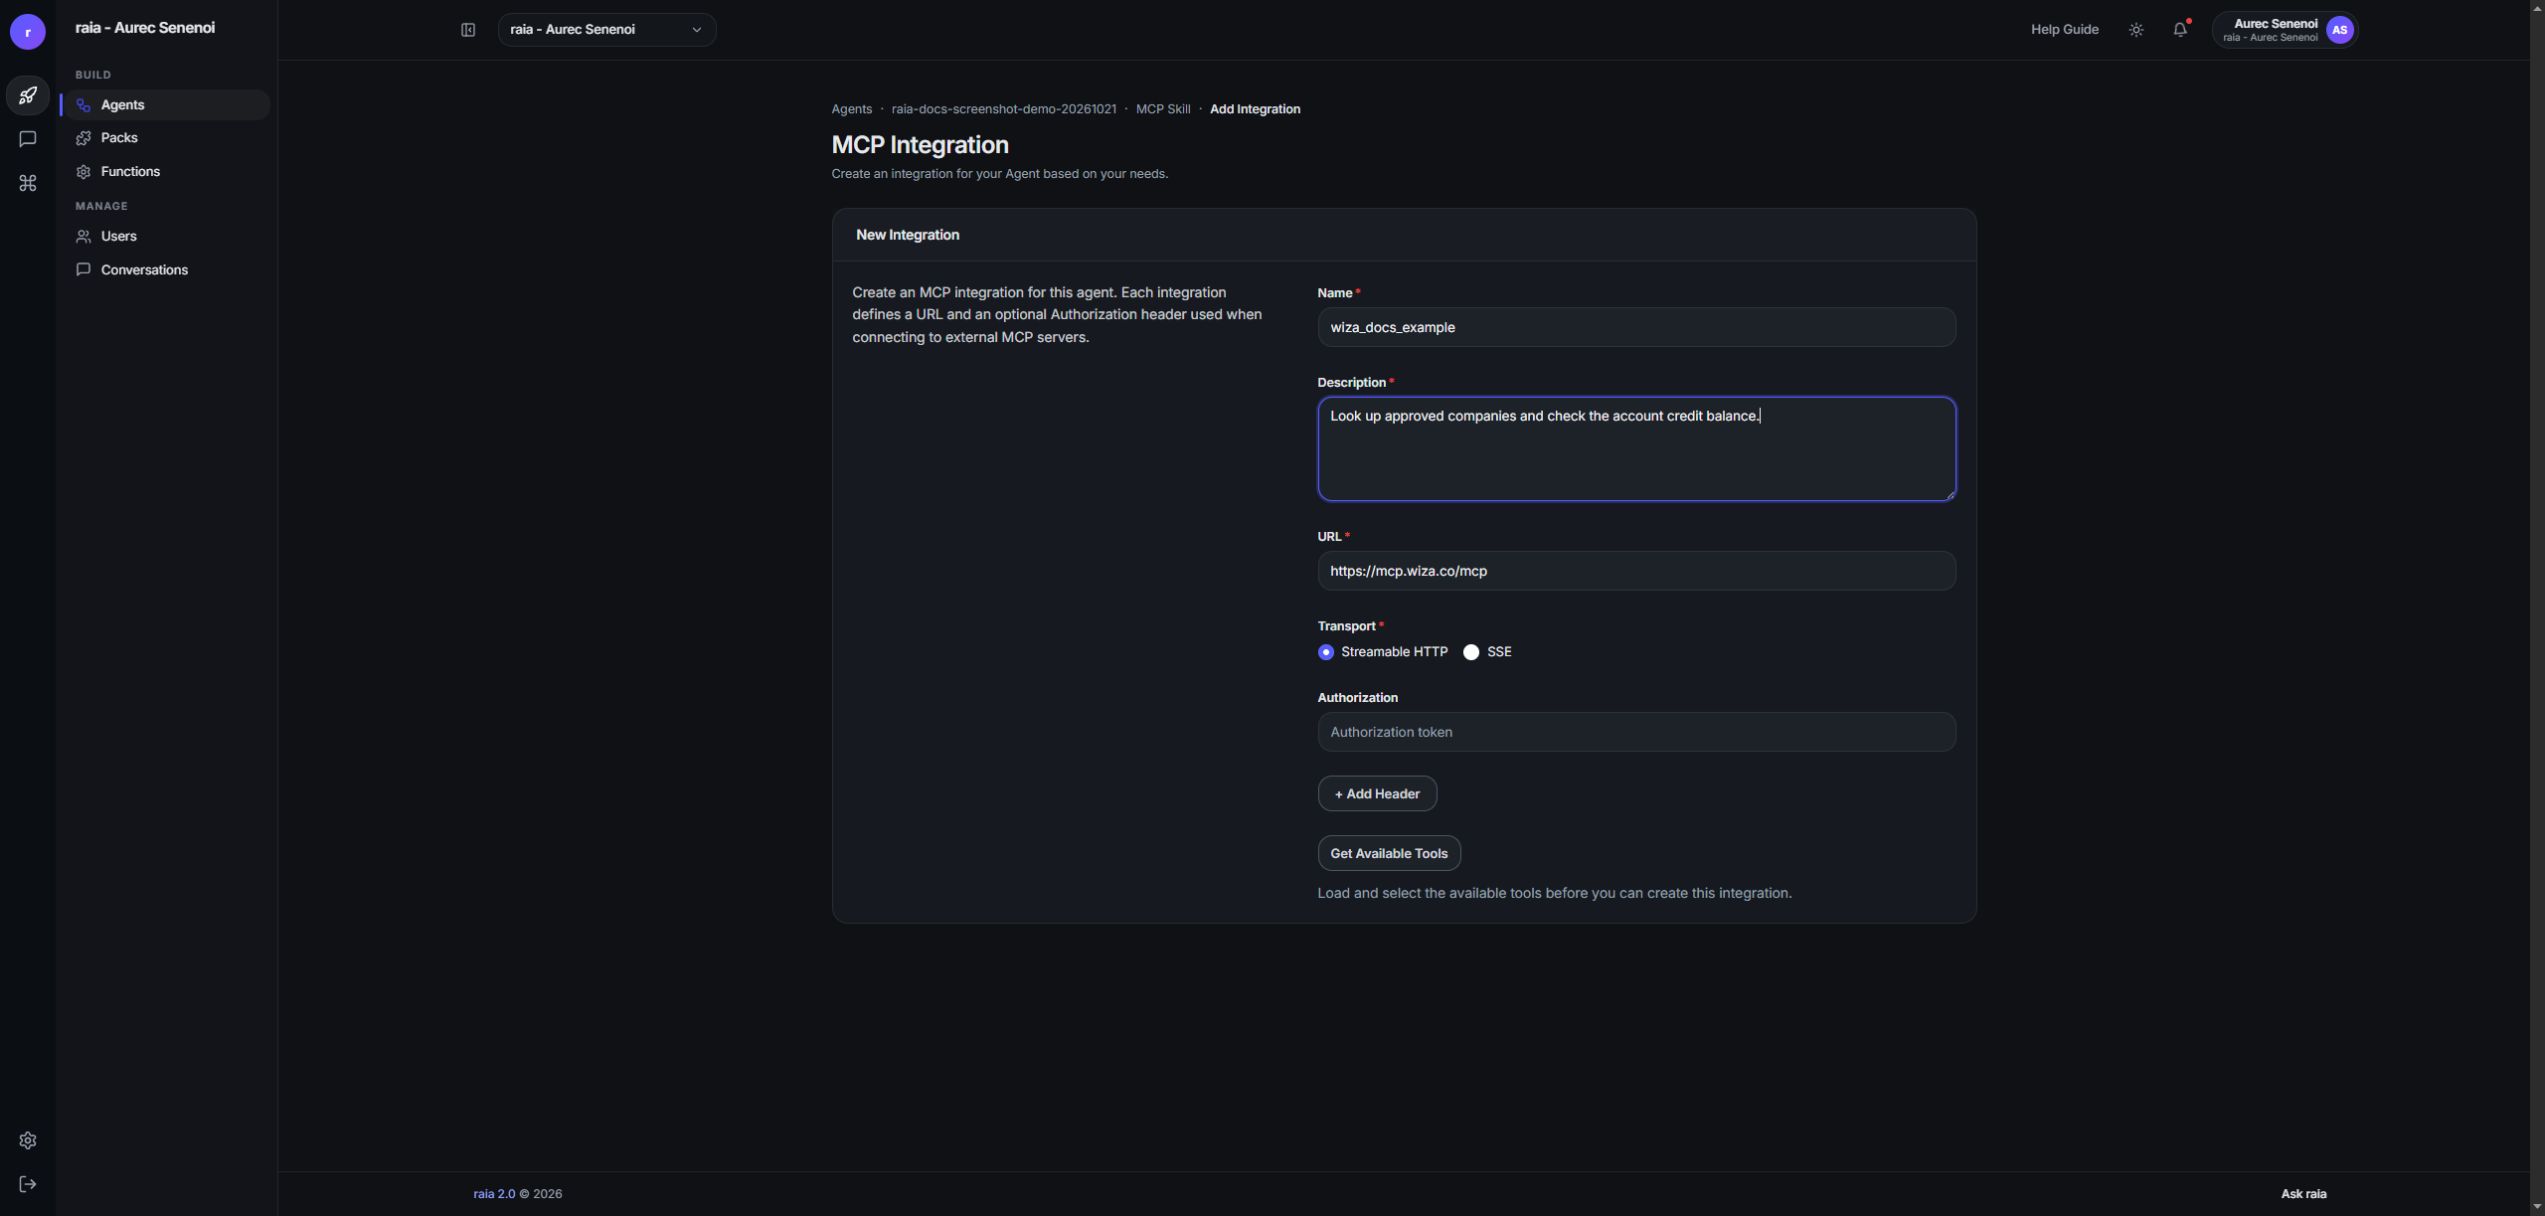Click Get Available Tools button

point(1388,853)
